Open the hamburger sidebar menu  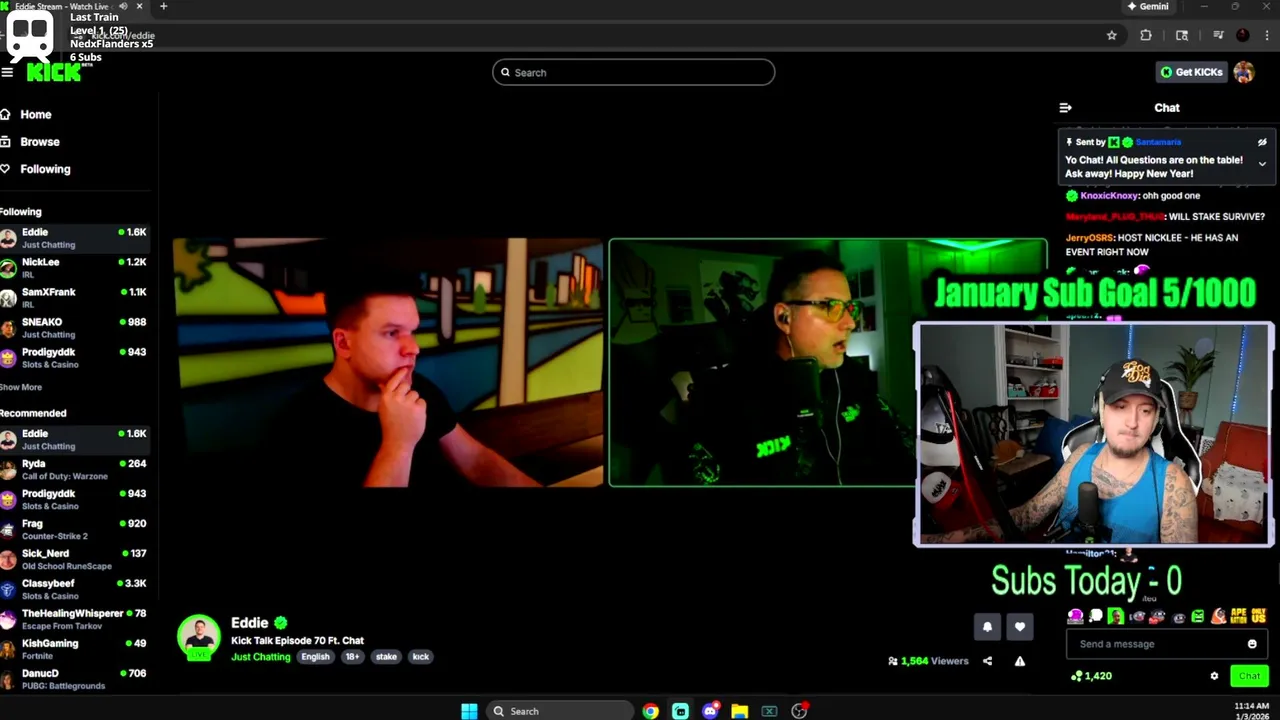click(x=7, y=72)
